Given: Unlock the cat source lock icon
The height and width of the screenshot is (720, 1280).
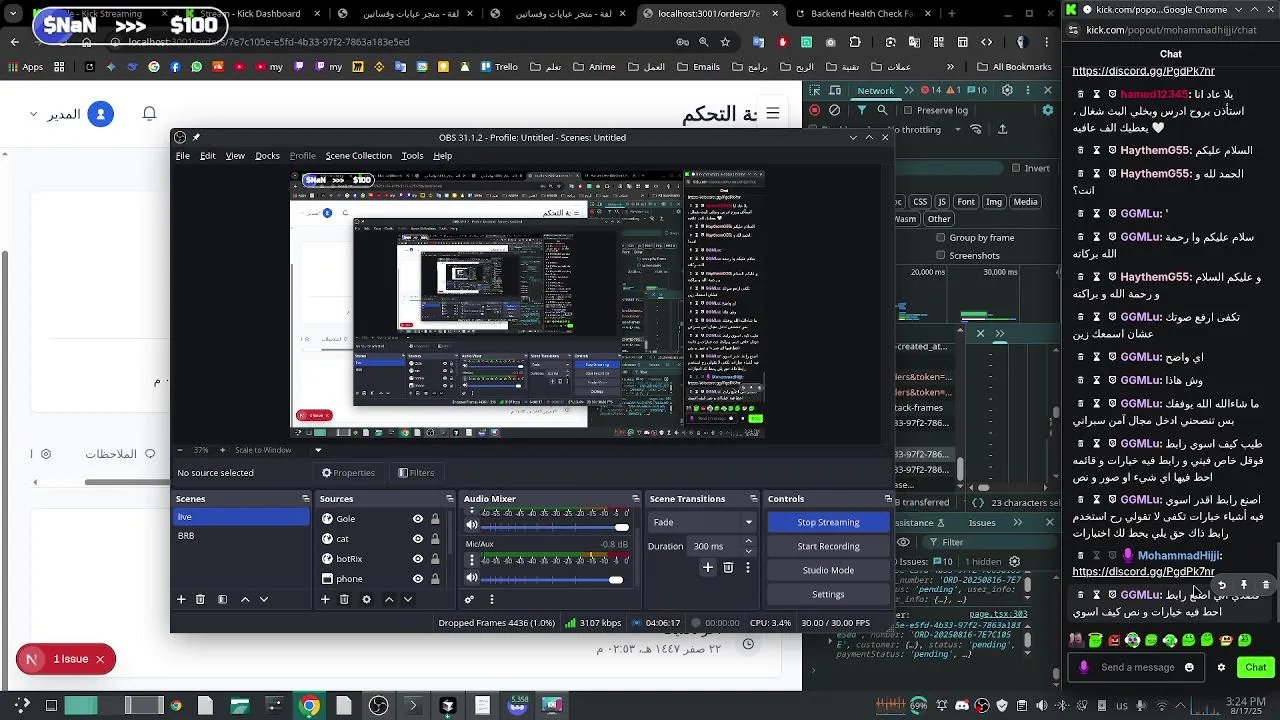Looking at the screenshot, I should (x=435, y=539).
